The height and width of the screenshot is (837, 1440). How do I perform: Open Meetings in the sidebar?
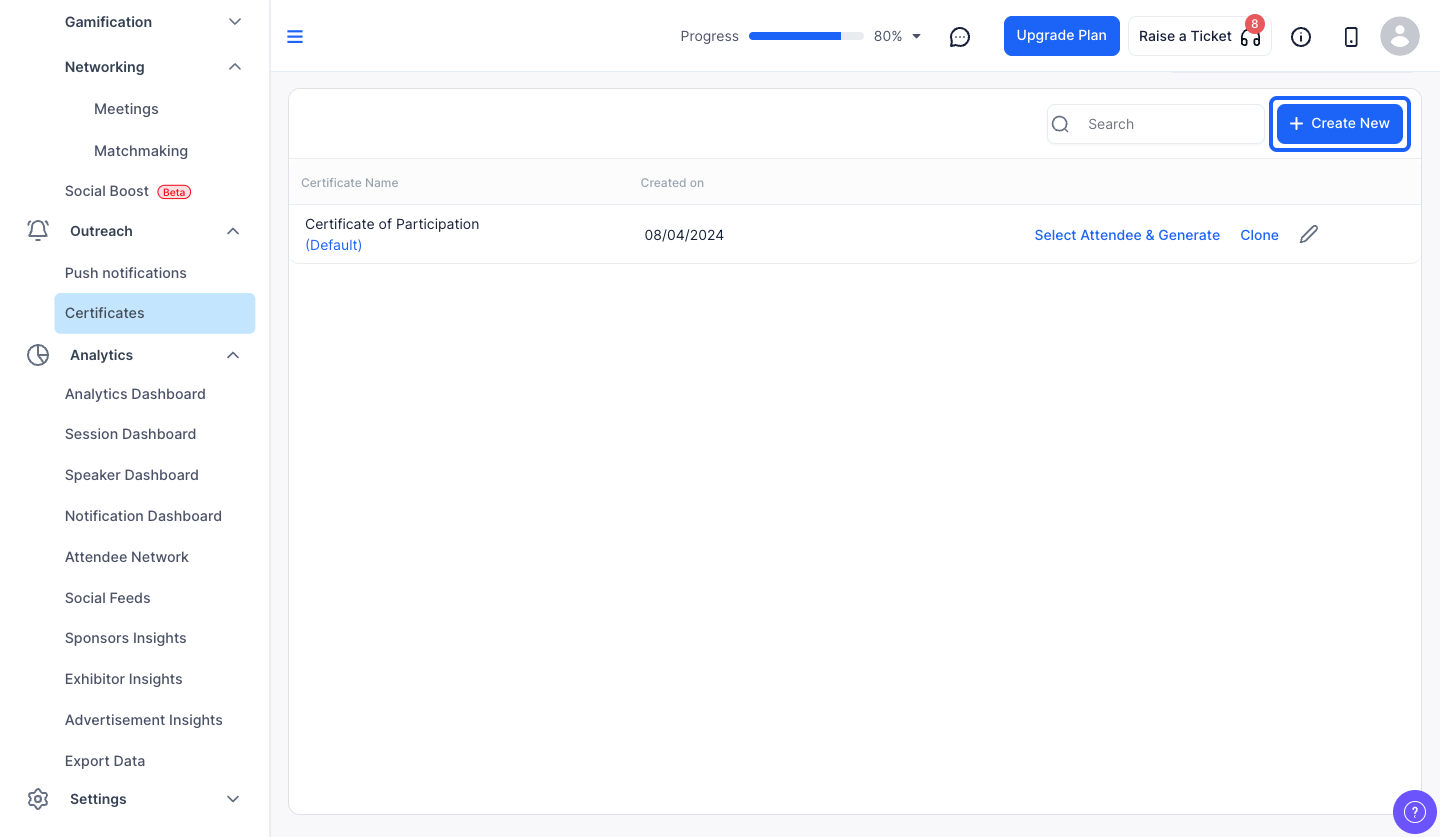tap(126, 109)
